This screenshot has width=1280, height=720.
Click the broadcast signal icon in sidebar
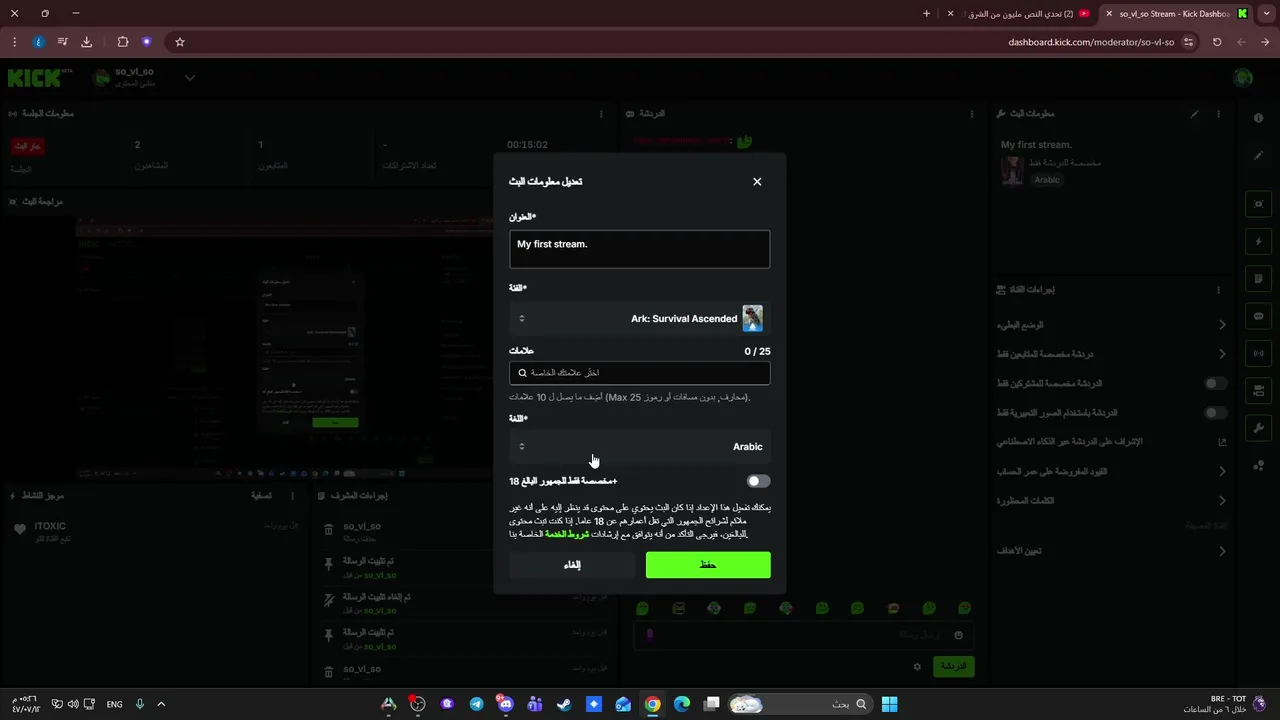[1259, 353]
